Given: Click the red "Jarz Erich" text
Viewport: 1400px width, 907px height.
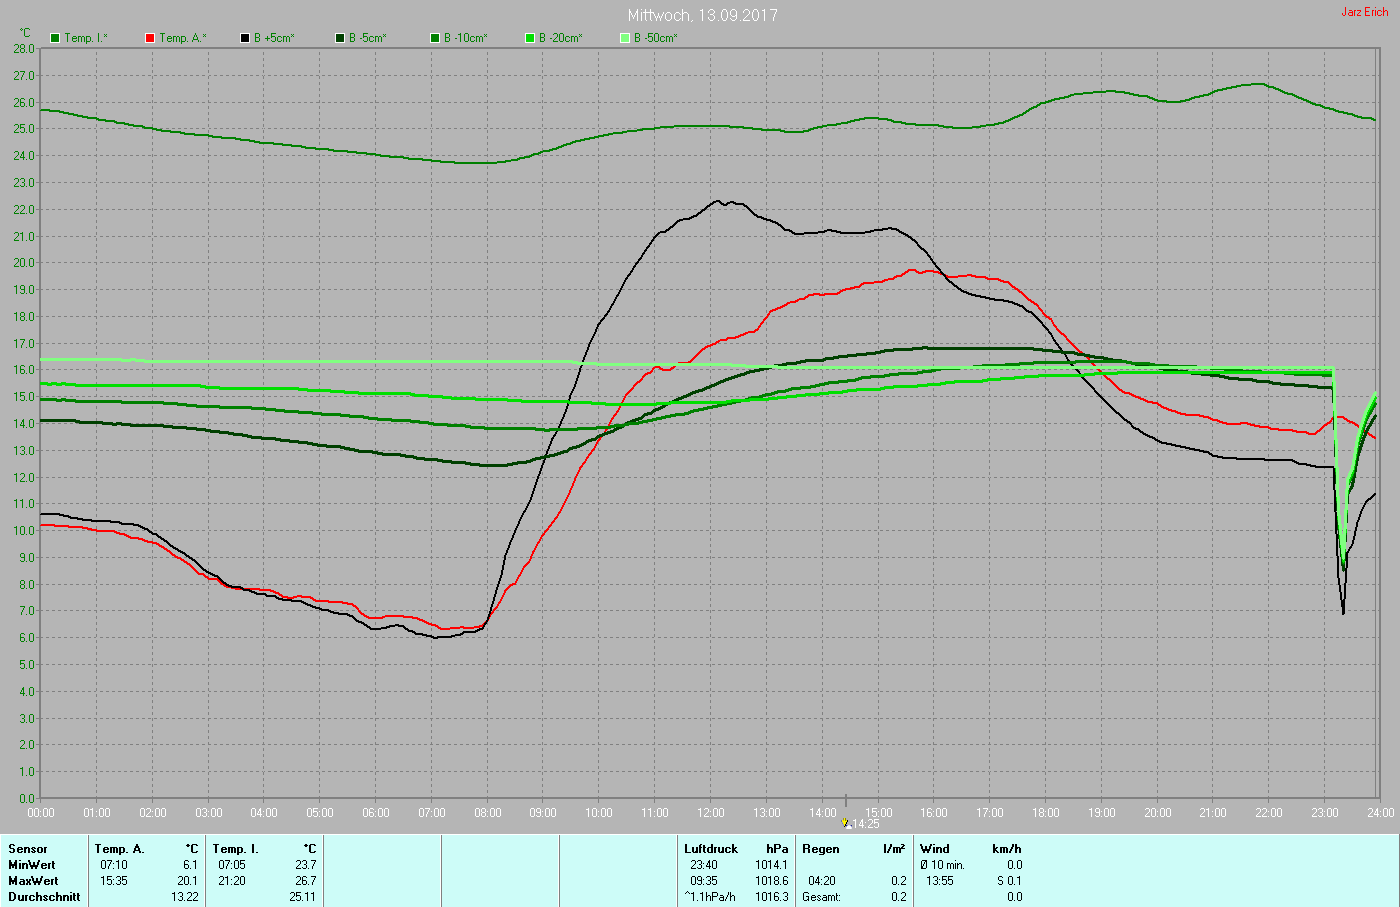Looking at the screenshot, I should coord(1365,12).
